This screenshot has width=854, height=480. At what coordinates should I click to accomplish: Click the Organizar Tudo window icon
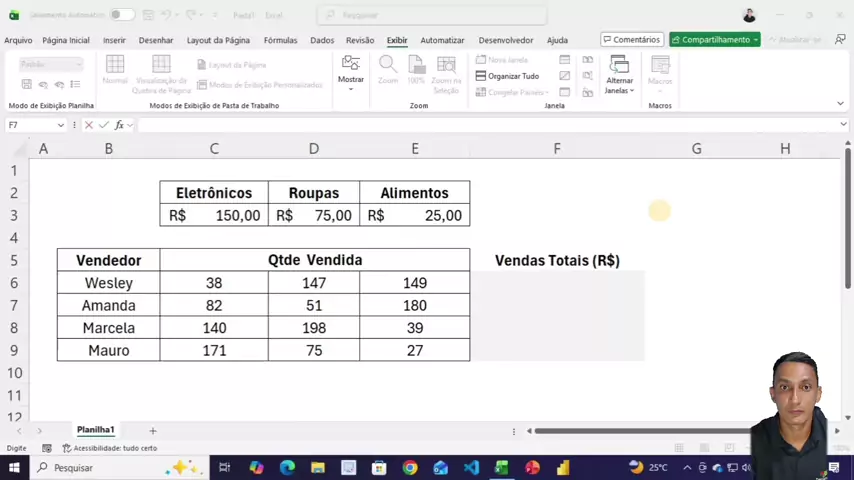point(481,76)
